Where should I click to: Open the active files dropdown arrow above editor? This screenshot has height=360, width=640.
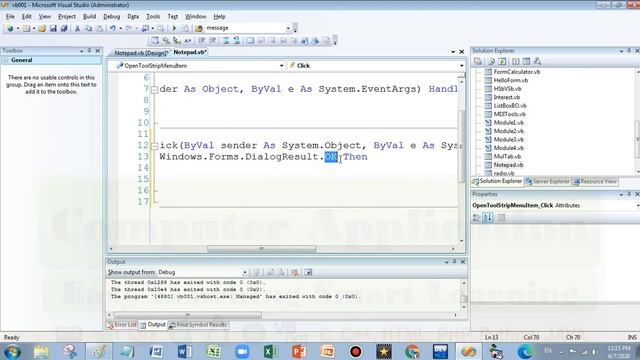[453, 52]
